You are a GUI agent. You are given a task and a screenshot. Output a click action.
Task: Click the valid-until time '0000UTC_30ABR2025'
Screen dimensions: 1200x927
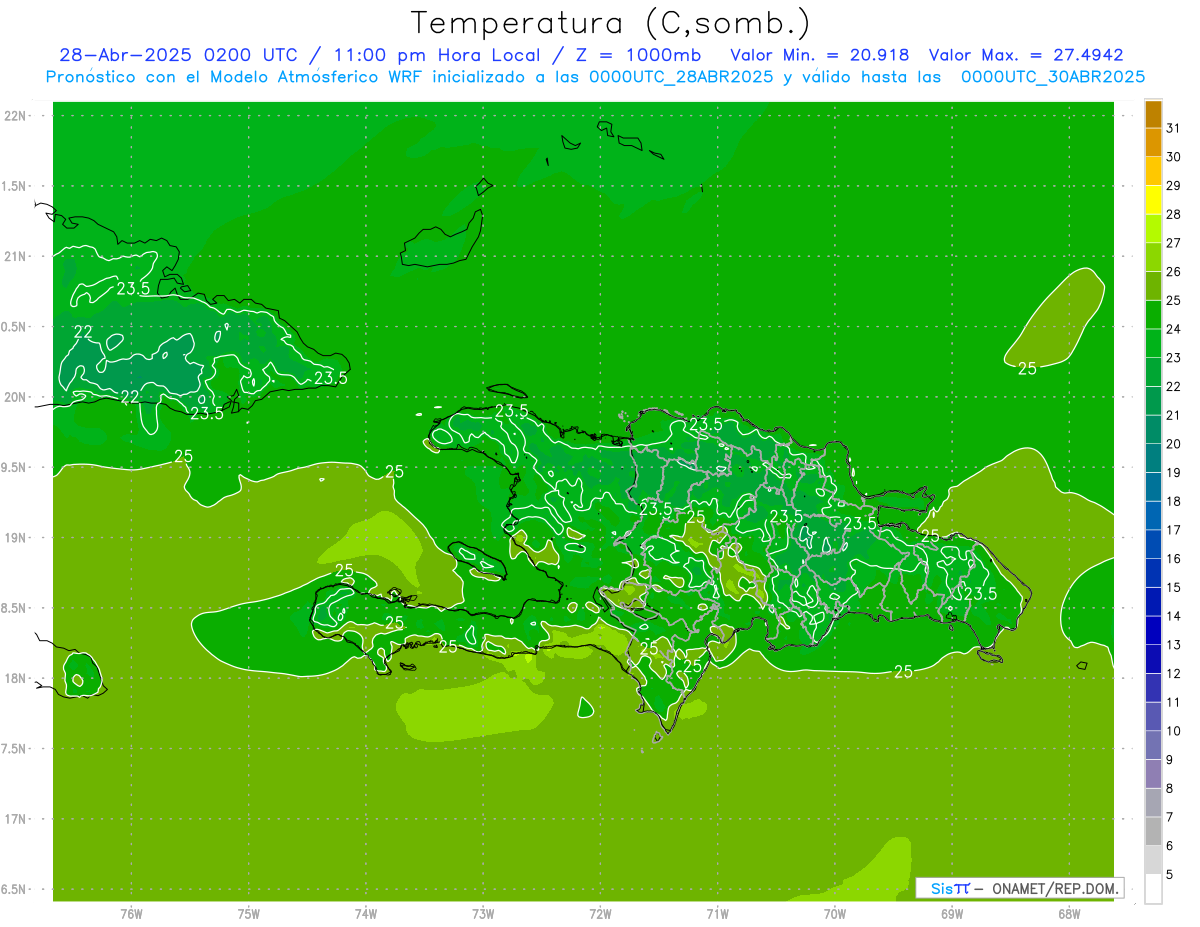tap(1052, 77)
